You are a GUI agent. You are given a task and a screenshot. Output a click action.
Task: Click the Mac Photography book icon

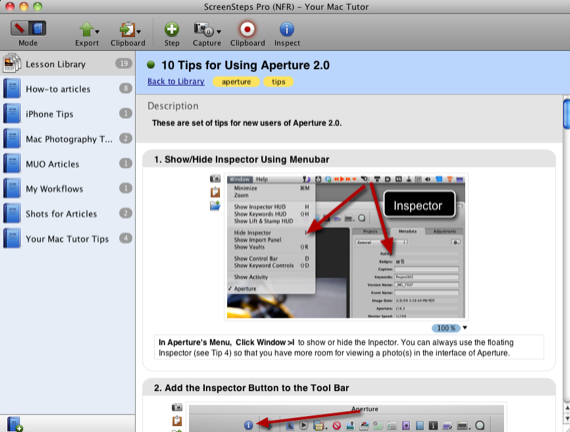click(x=12, y=139)
